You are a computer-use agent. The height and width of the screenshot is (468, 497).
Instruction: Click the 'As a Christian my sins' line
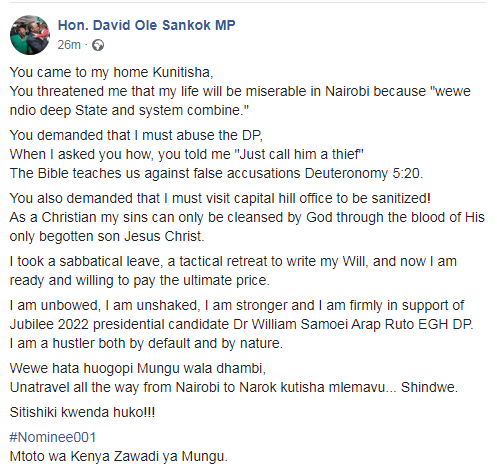tap(247, 217)
